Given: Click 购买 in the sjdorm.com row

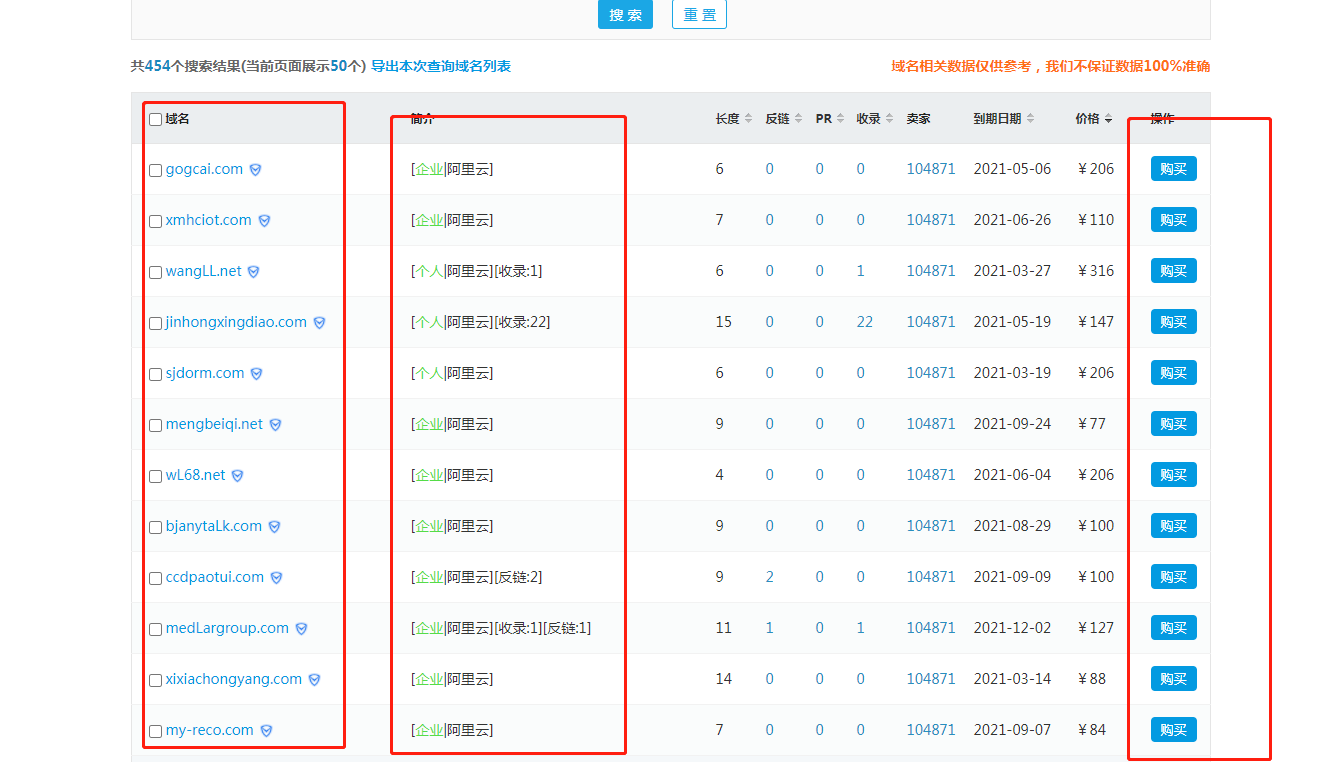Looking at the screenshot, I should tap(1173, 373).
